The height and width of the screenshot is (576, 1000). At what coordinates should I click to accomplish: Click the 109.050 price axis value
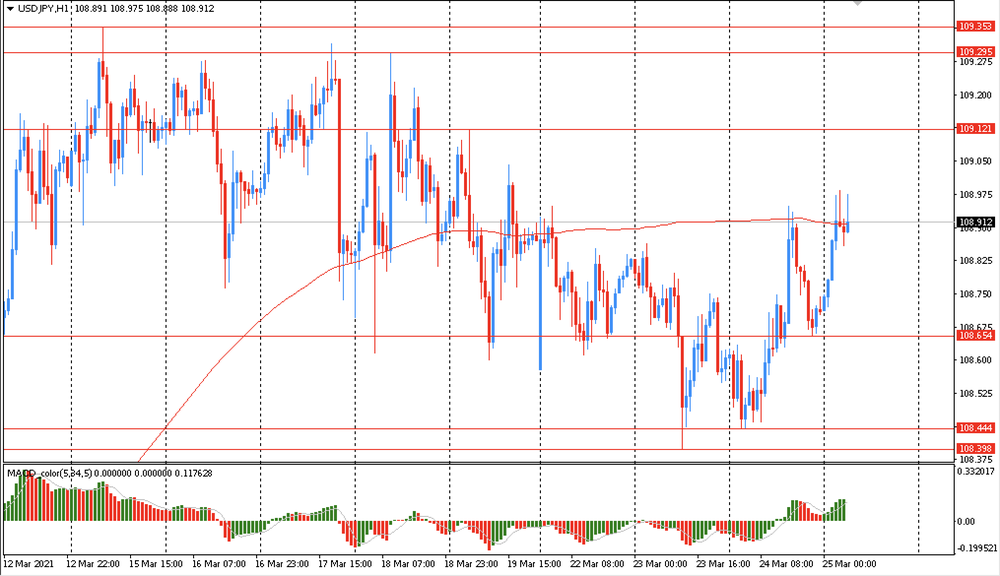point(976,161)
